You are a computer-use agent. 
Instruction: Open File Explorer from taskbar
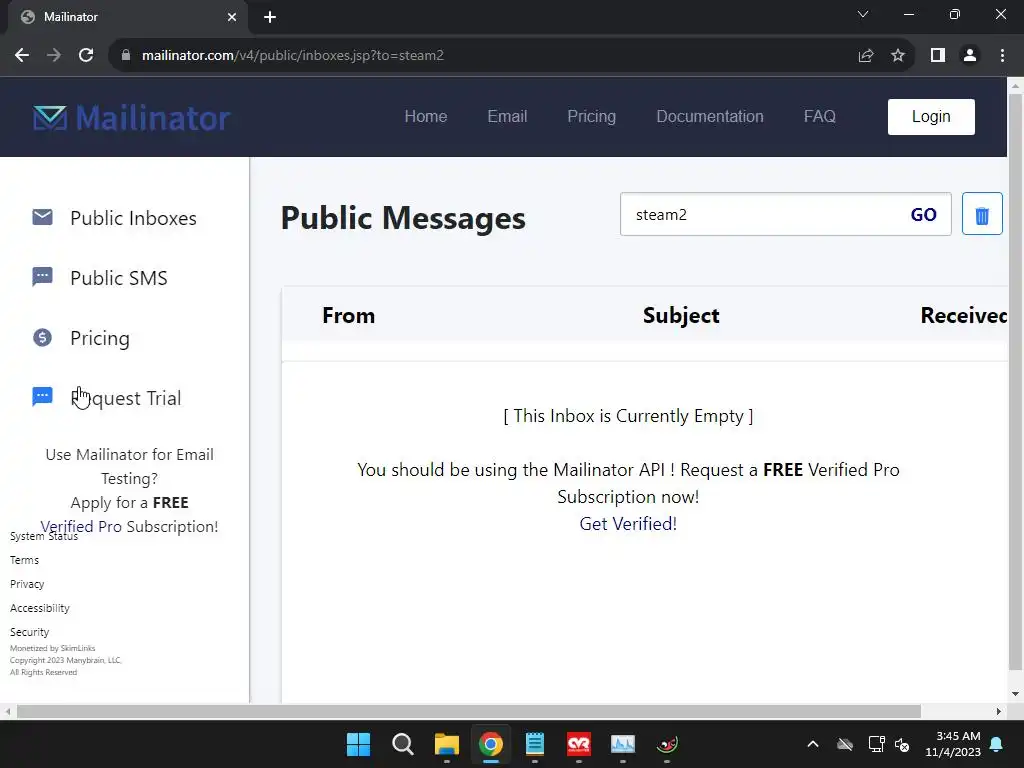(447, 744)
